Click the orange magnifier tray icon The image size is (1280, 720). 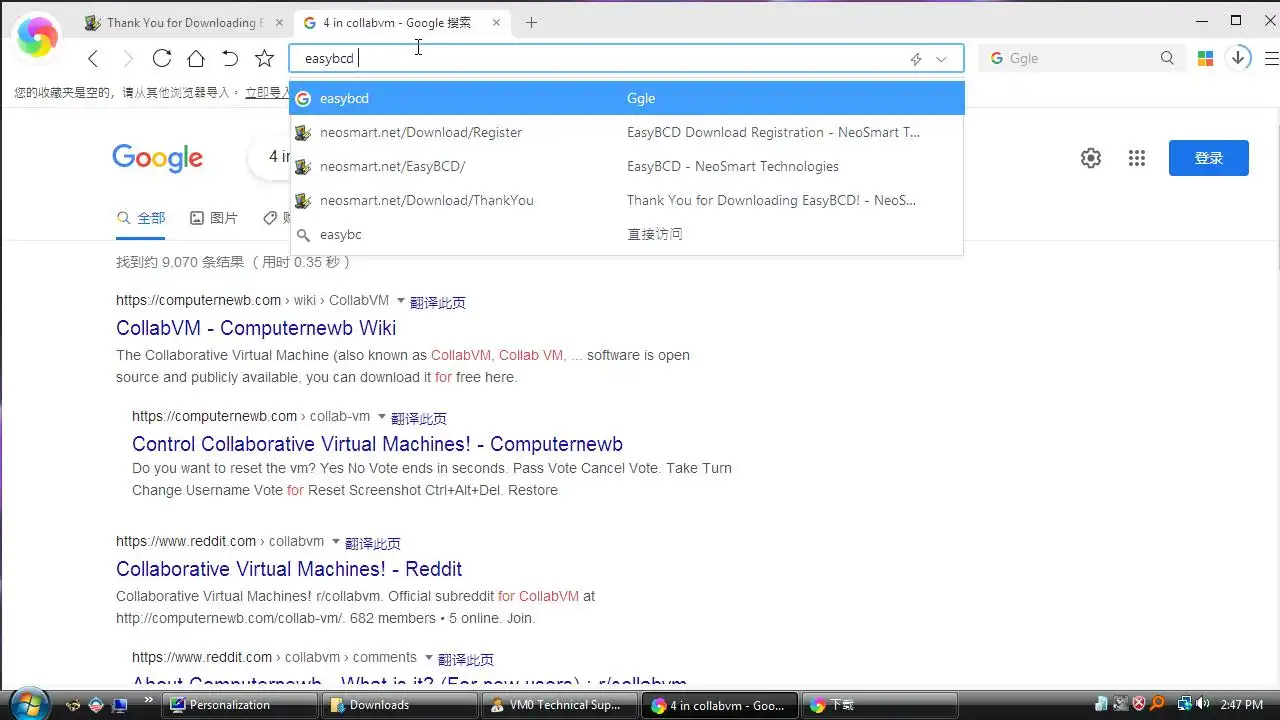1158,704
